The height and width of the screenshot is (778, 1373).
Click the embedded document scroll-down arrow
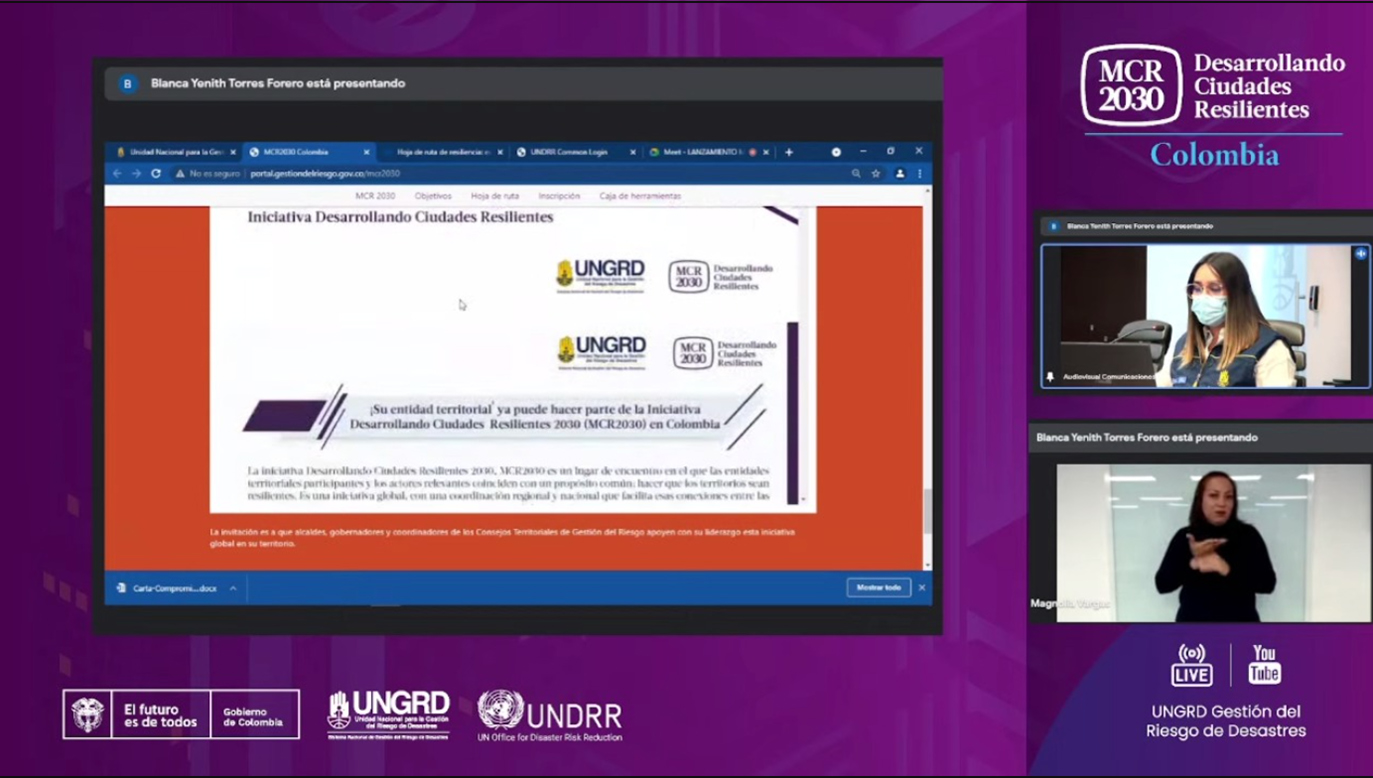pyautogui.click(x=803, y=498)
